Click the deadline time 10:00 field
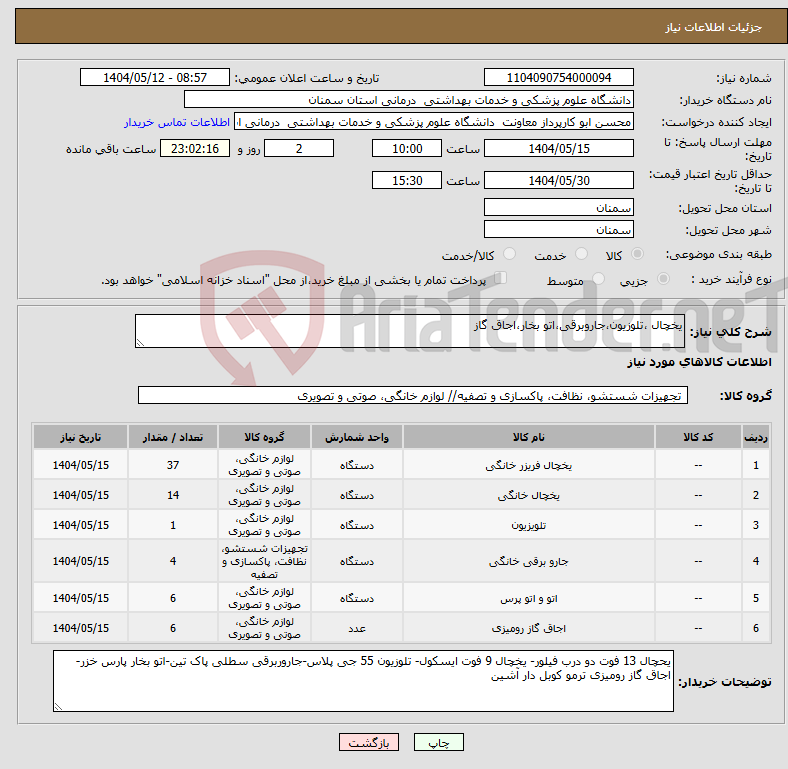The image size is (788, 769). (x=407, y=149)
